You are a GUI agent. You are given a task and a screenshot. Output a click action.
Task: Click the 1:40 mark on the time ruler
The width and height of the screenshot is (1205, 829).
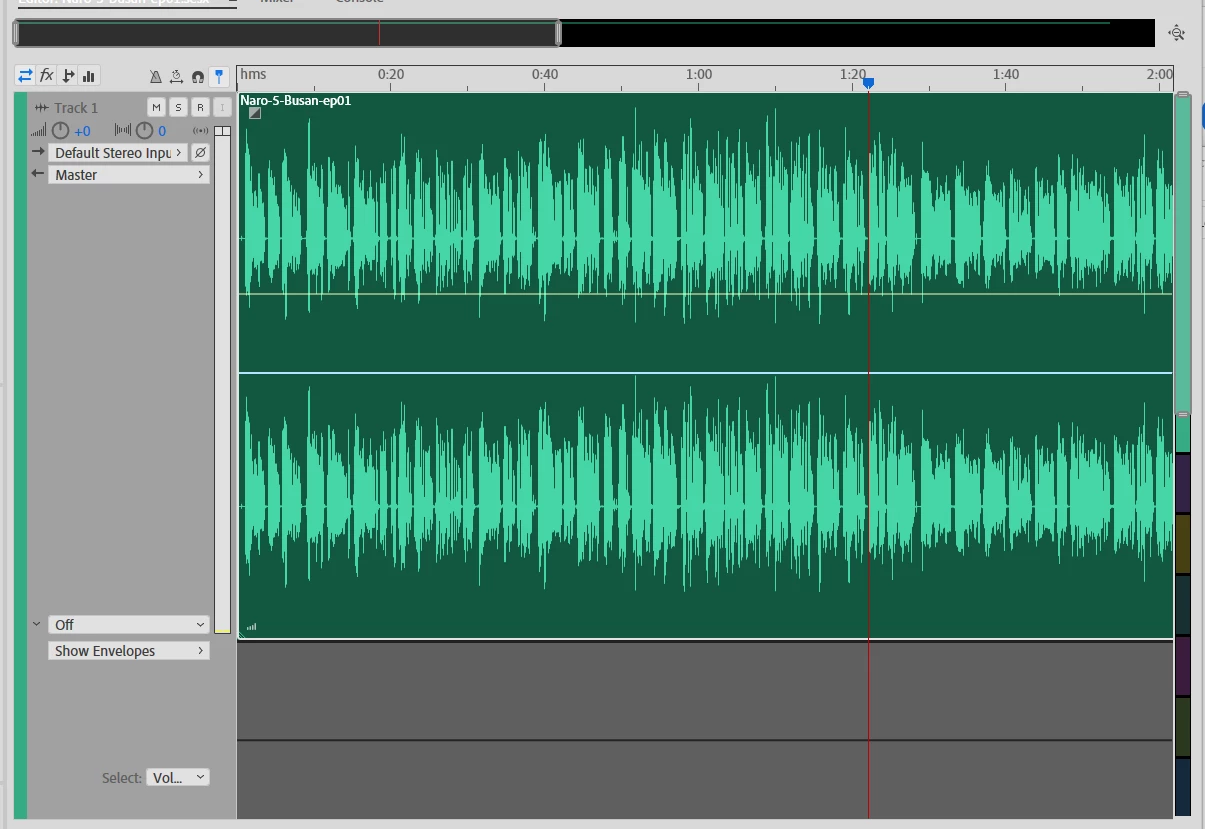(x=1006, y=74)
